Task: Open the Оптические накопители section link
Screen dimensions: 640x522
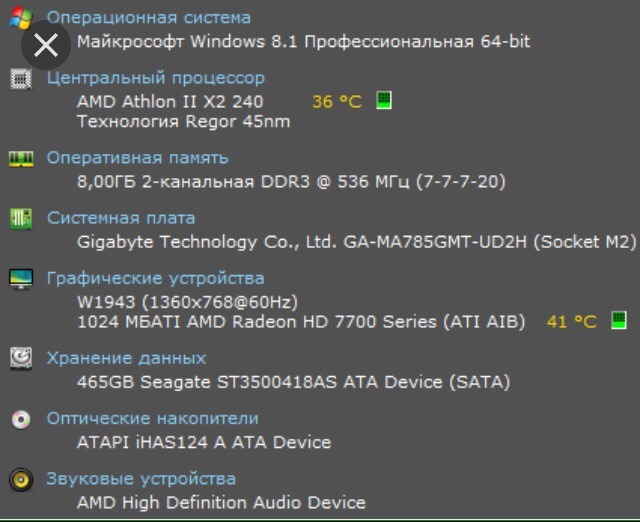Action: pos(152,418)
